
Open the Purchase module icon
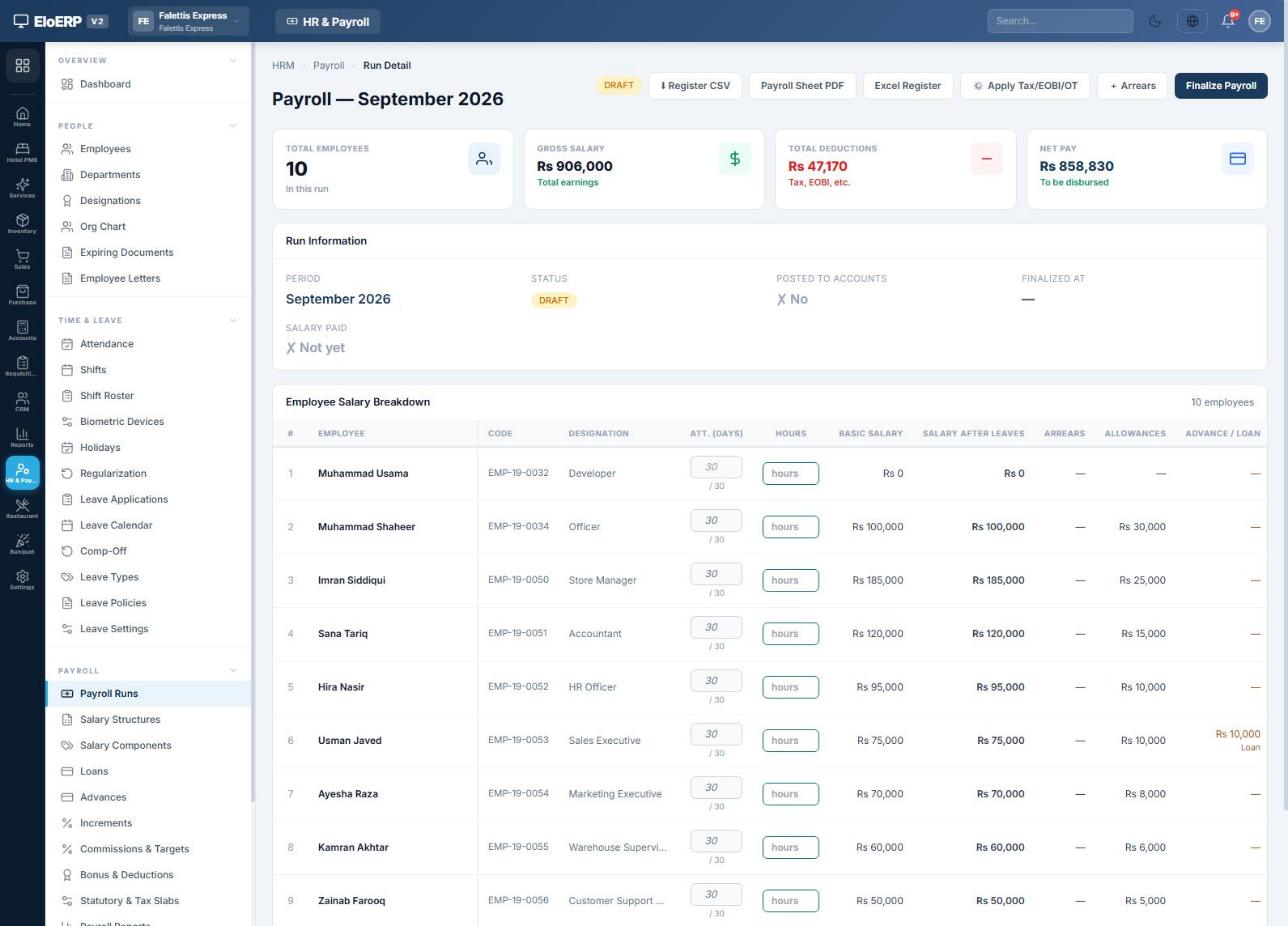(x=22, y=295)
